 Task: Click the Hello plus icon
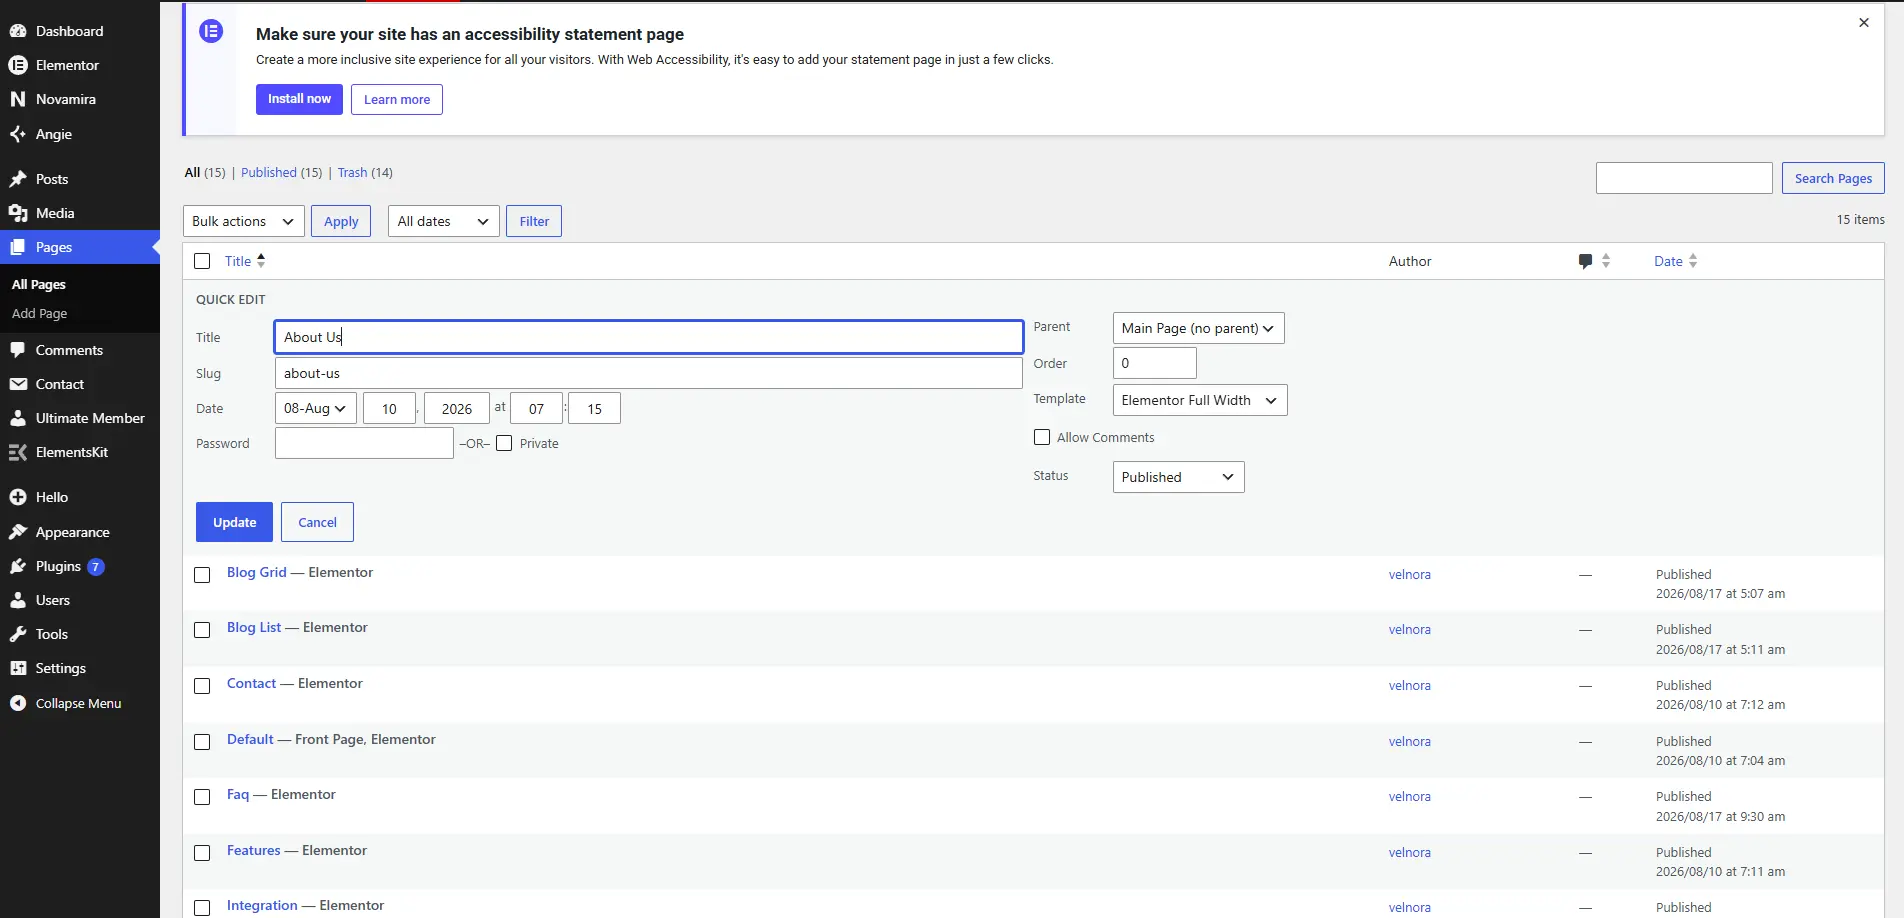point(18,497)
